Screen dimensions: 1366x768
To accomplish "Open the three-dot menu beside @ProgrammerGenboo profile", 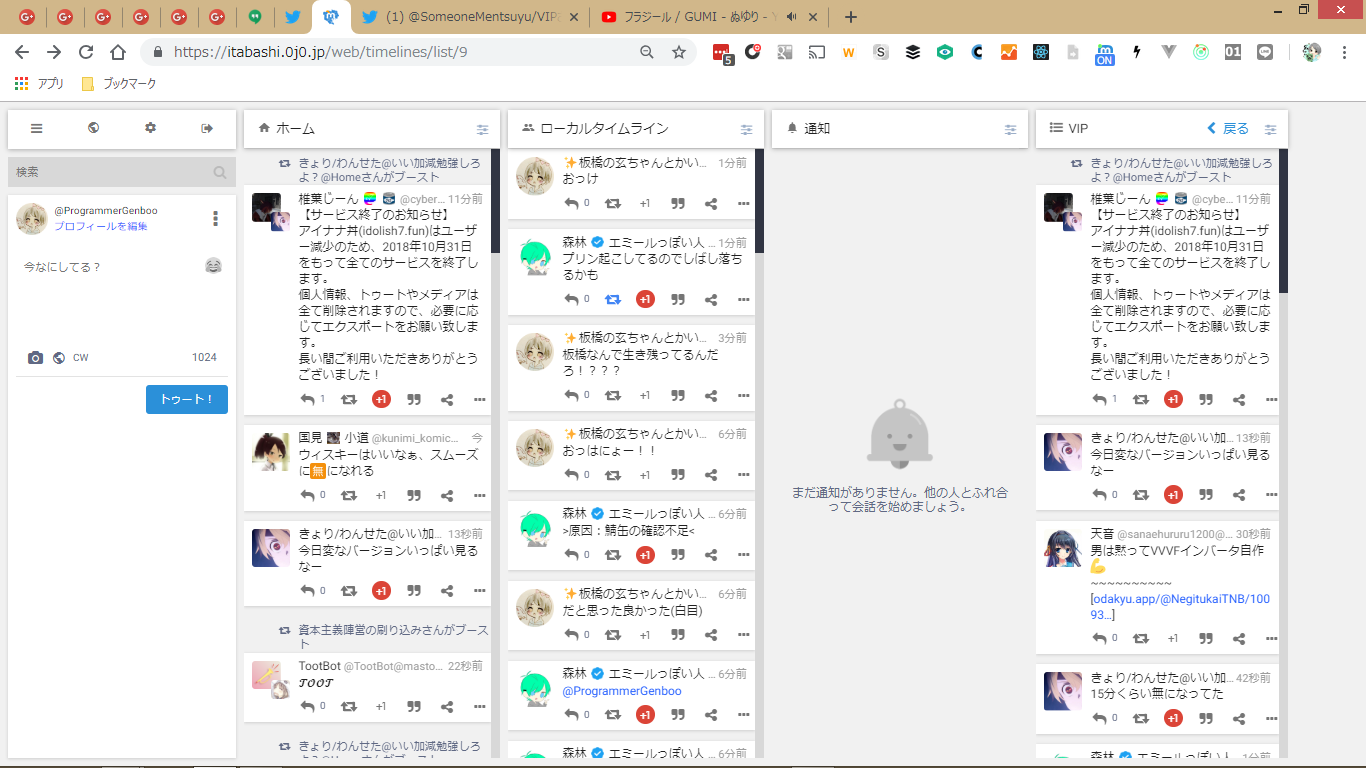I will coord(215,218).
